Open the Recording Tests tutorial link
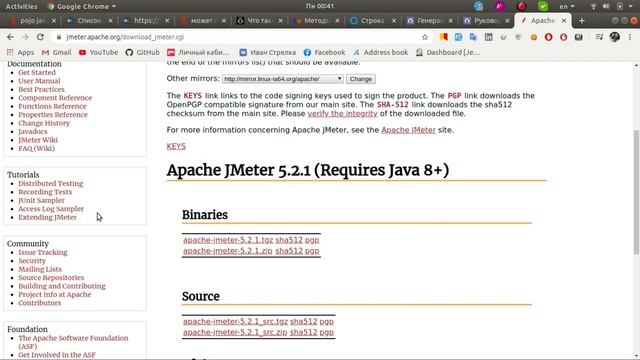Image resolution: width=640 pixels, height=360 pixels. (45, 192)
